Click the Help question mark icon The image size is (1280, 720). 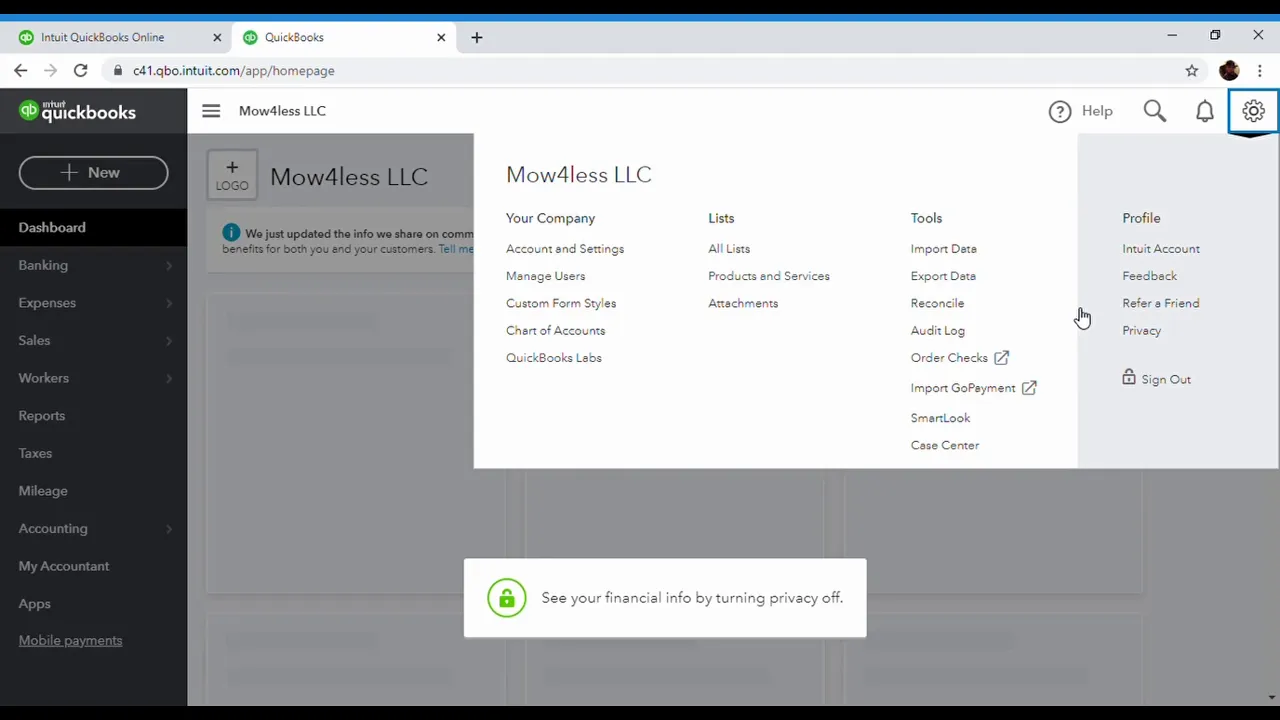click(1060, 111)
